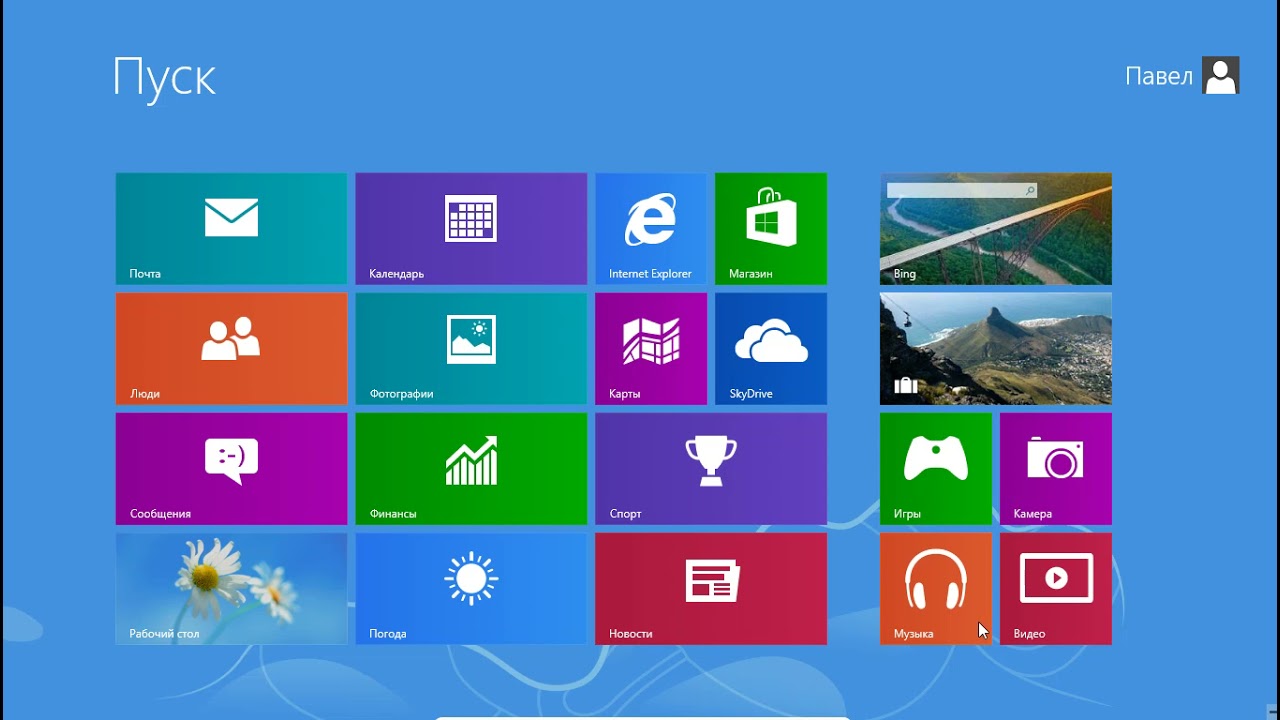Open the SkyDrive cloud tile

(x=771, y=349)
